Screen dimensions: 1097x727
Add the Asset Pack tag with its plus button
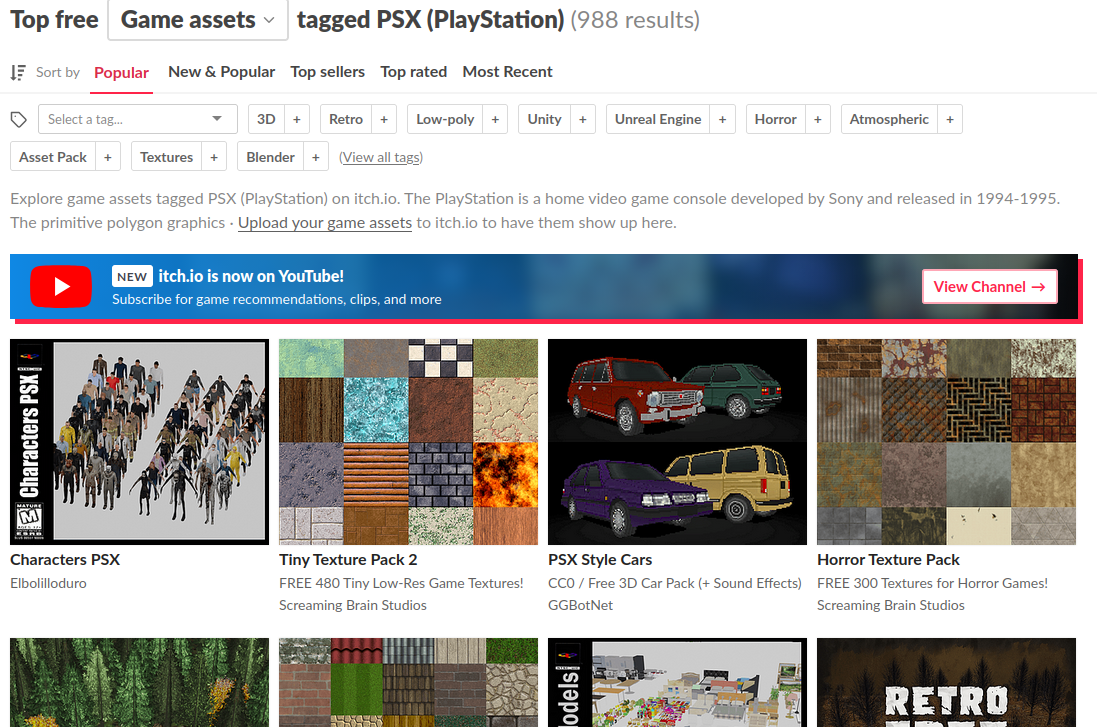coord(108,157)
